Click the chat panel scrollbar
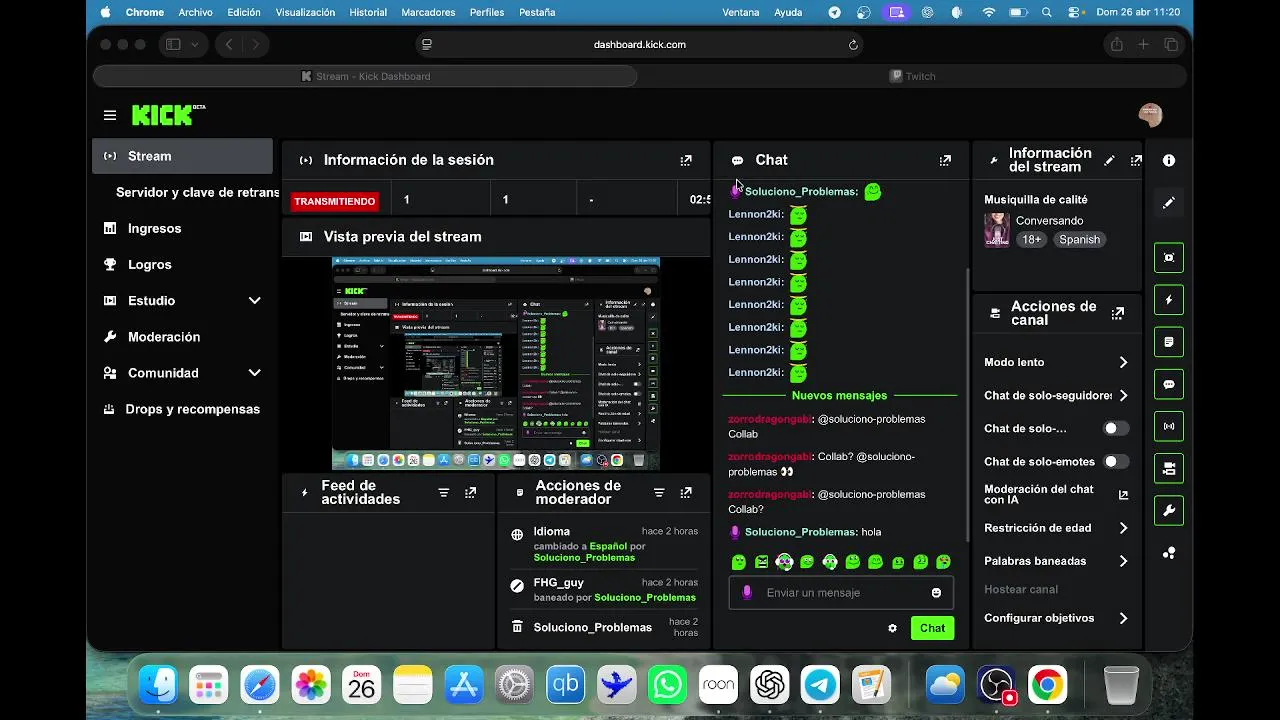This screenshot has width=1280, height=720. pos(967,405)
